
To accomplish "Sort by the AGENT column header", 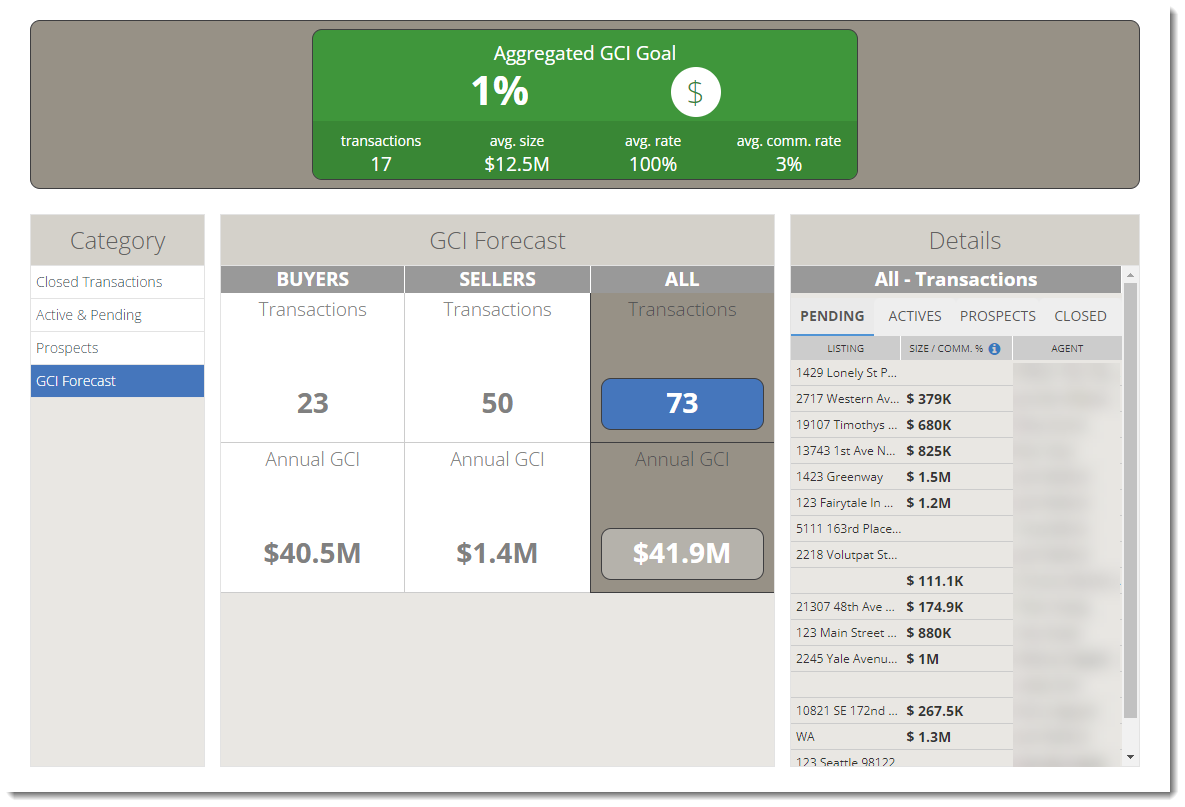I will click(x=1066, y=349).
